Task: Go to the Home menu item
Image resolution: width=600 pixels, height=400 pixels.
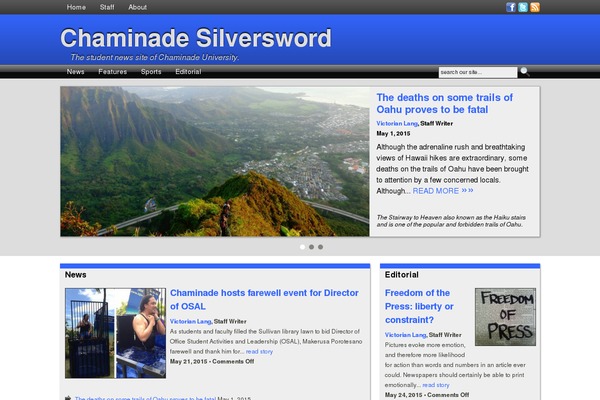Action: [76, 7]
